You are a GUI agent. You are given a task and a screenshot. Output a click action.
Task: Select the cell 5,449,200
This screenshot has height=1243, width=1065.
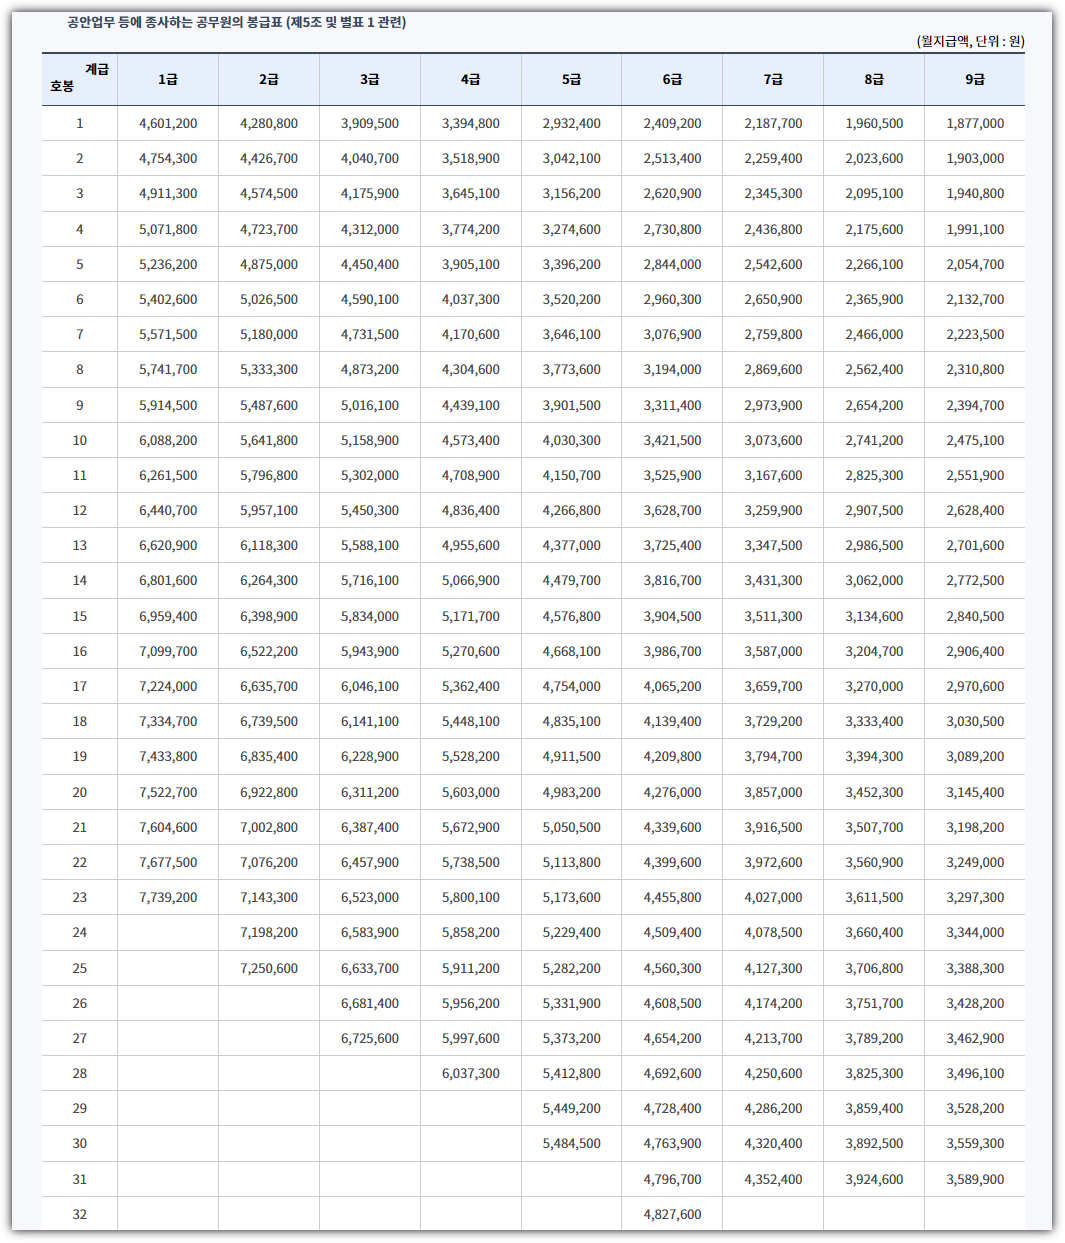572,1109
